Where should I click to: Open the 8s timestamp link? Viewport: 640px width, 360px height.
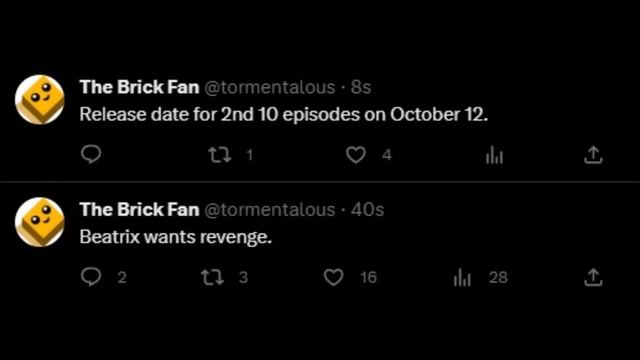point(361,87)
